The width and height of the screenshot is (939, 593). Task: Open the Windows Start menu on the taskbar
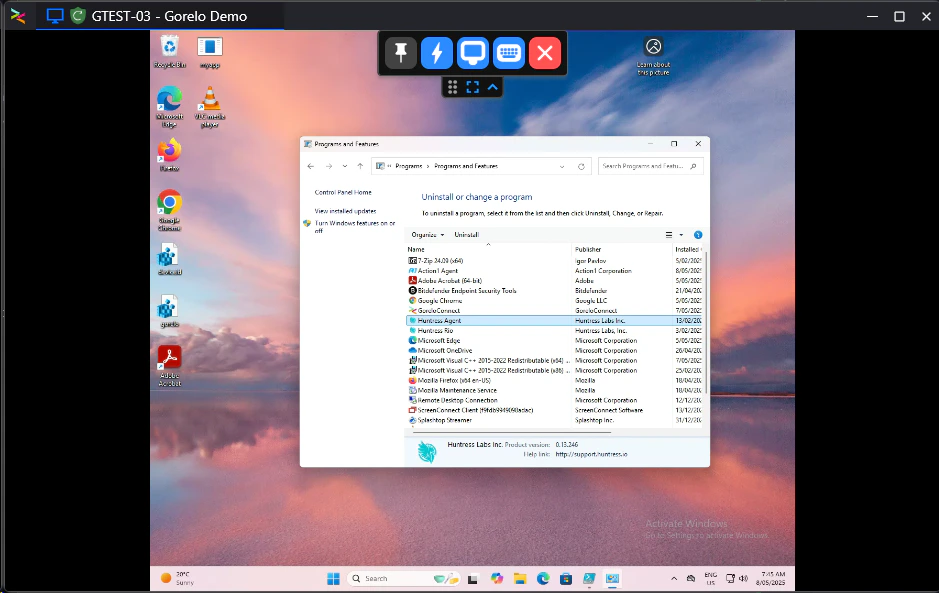coord(333,578)
